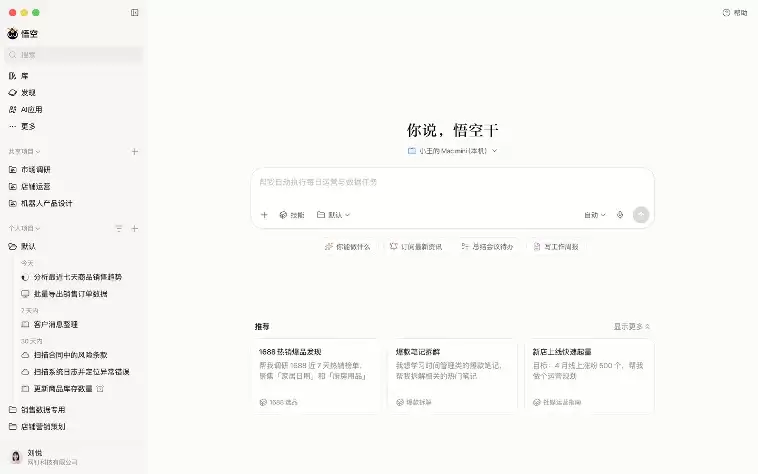The height and width of the screenshot is (474, 758).
Task: Click the skill tag on the 新店上线快速起量 card
Action: click(x=557, y=402)
